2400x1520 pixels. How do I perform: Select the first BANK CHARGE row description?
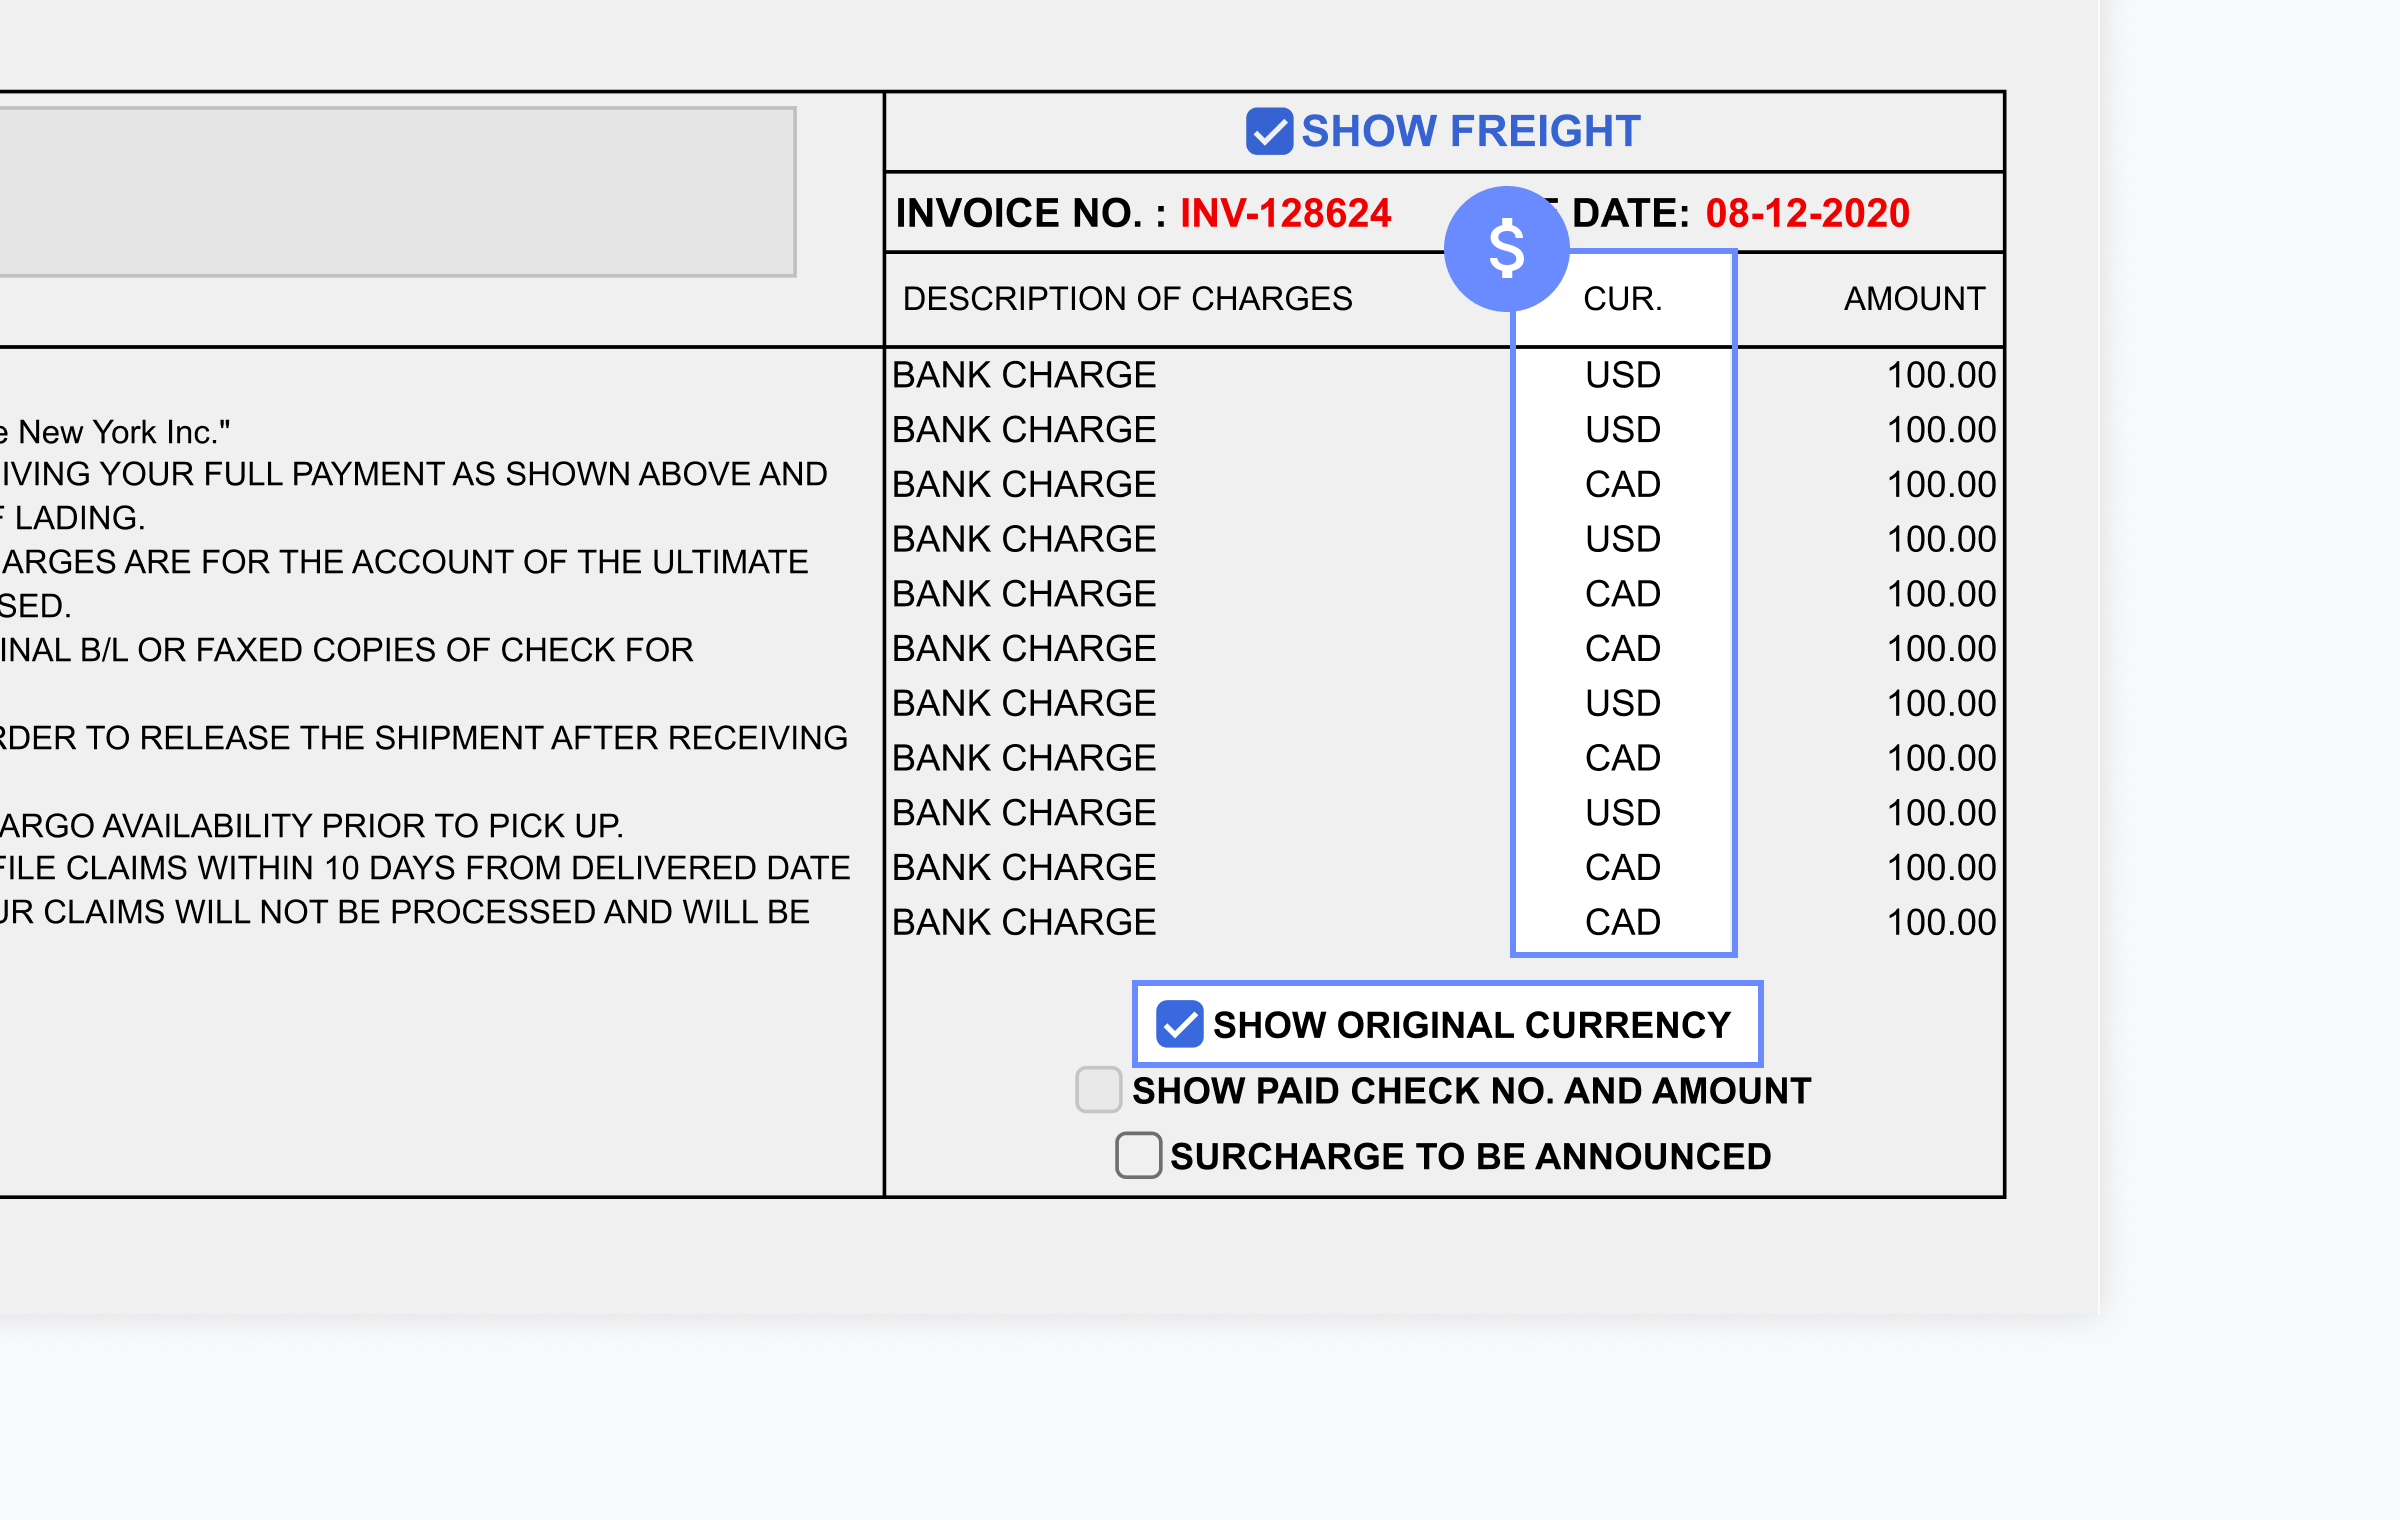1024,375
